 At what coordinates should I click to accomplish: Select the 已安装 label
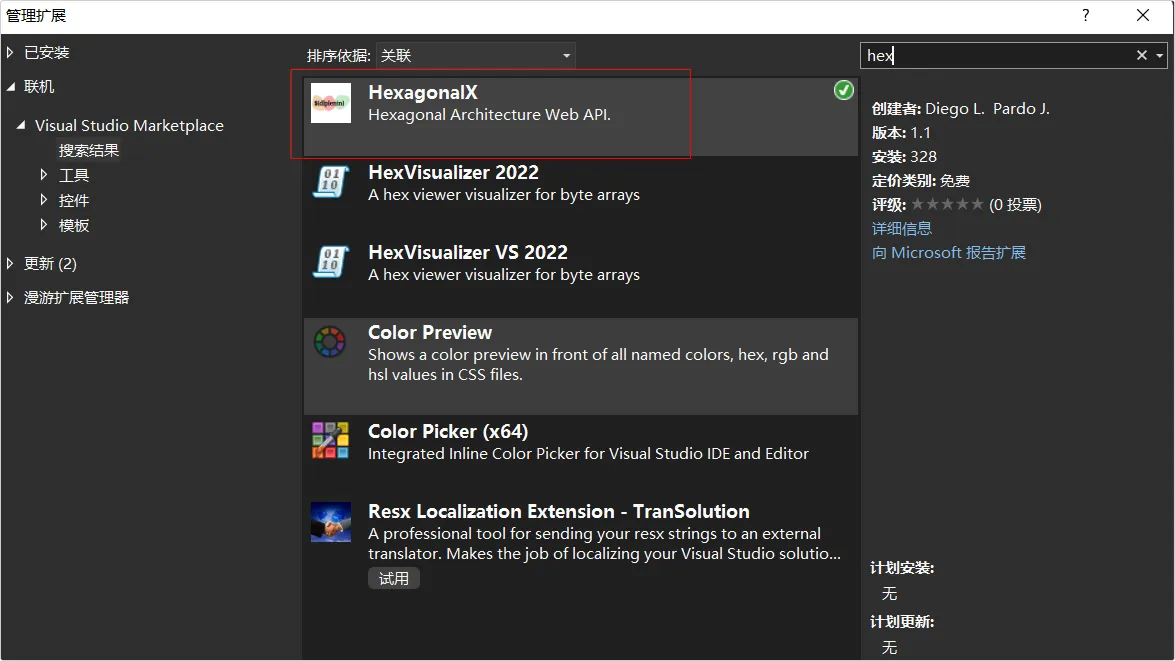point(46,52)
